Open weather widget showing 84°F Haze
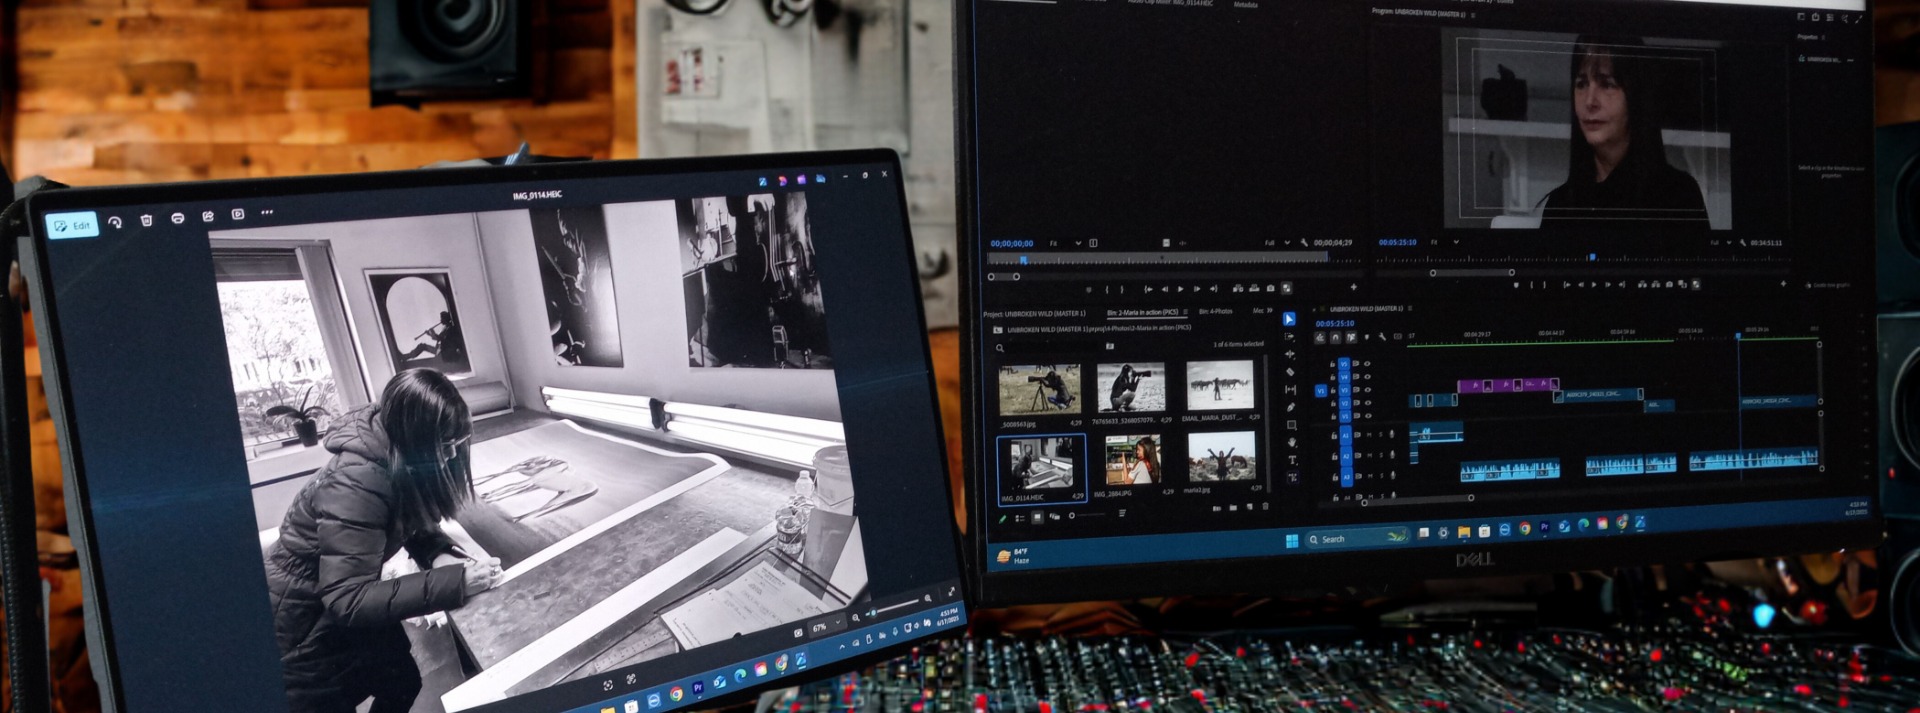The width and height of the screenshot is (1920, 713). click(x=1014, y=556)
